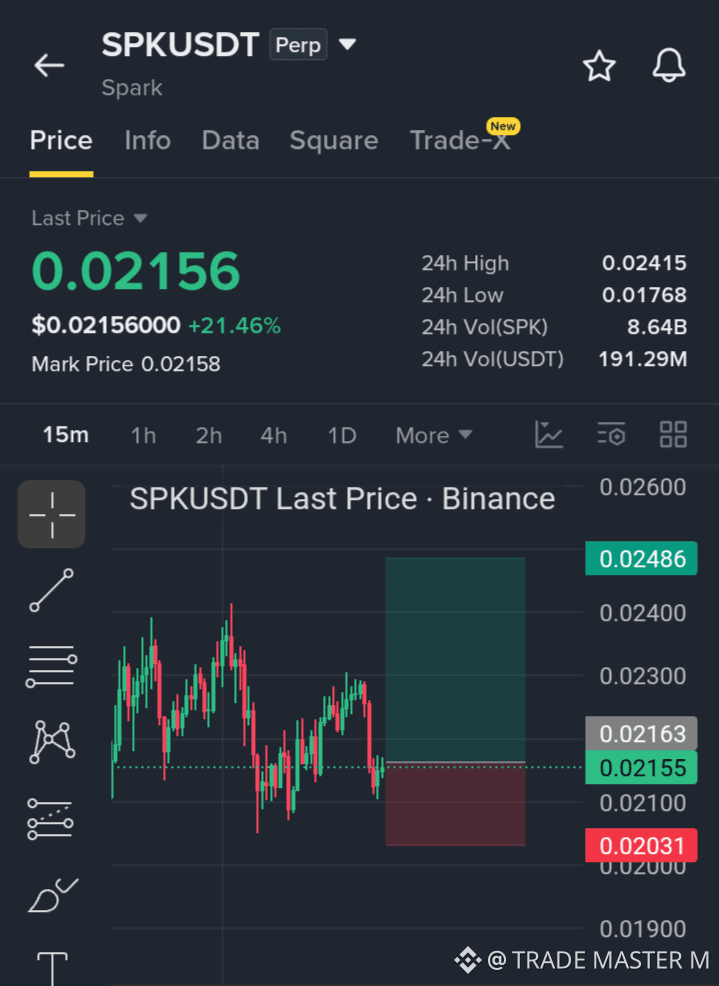
Task: Select the 4h timeframe
Action: [274, 435]
